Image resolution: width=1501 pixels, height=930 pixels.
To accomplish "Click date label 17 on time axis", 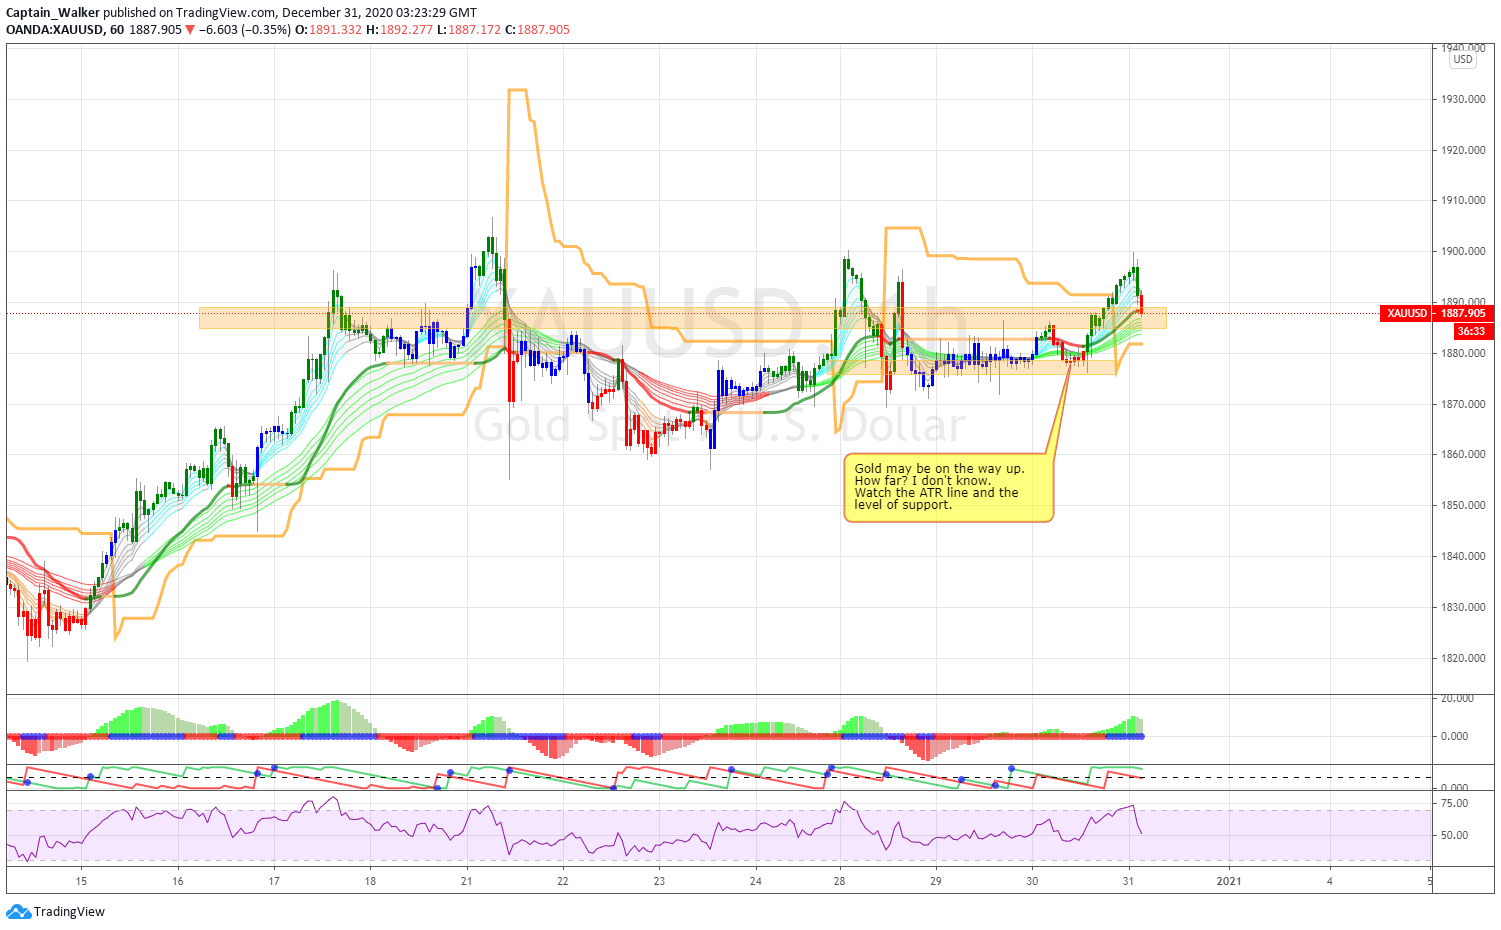I will pyautogui.click(x=274, y=881).
